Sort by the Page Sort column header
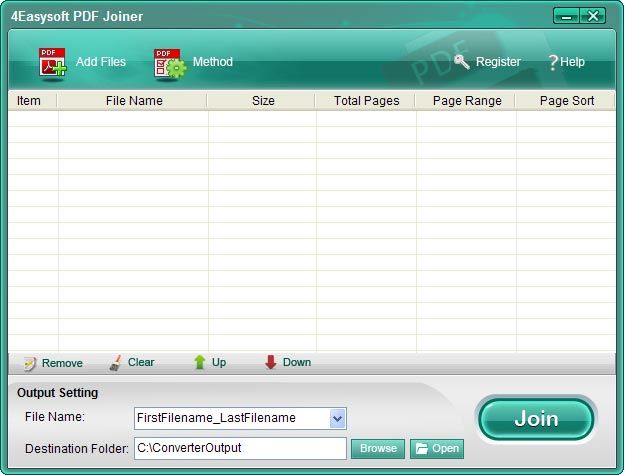 click(566, 101)
